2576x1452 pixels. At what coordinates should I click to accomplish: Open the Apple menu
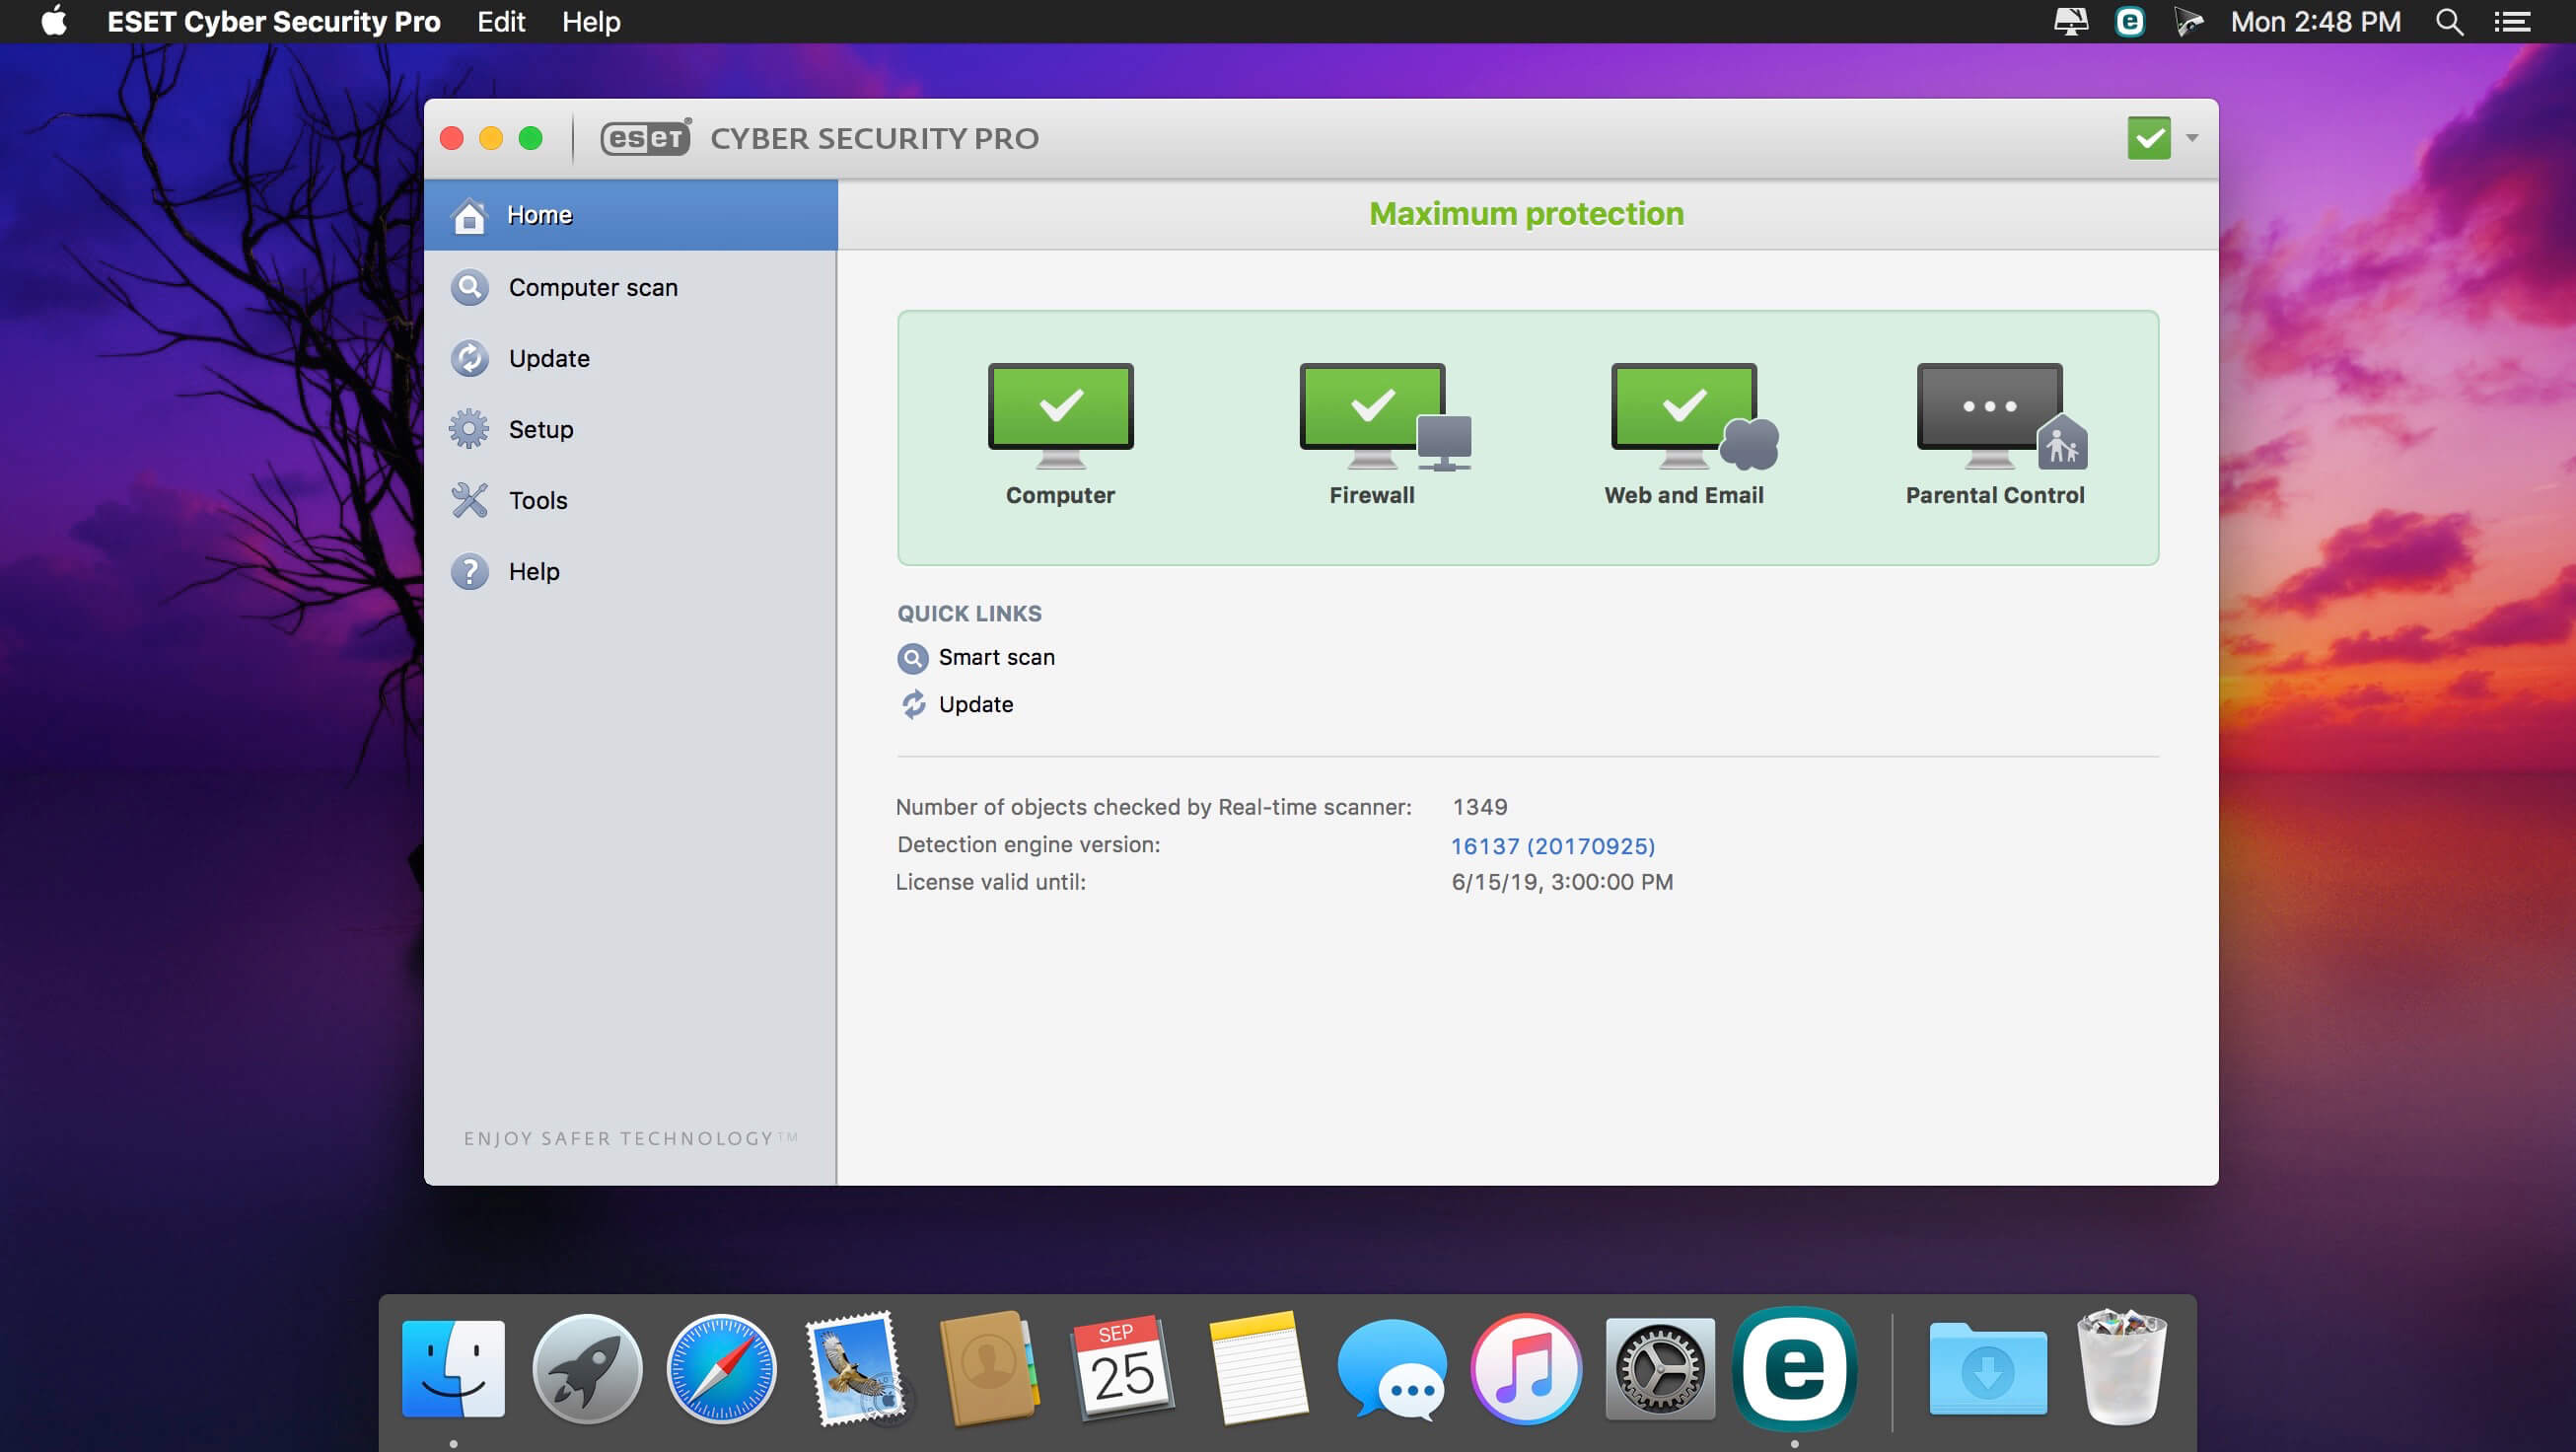(x=55, y=22)
